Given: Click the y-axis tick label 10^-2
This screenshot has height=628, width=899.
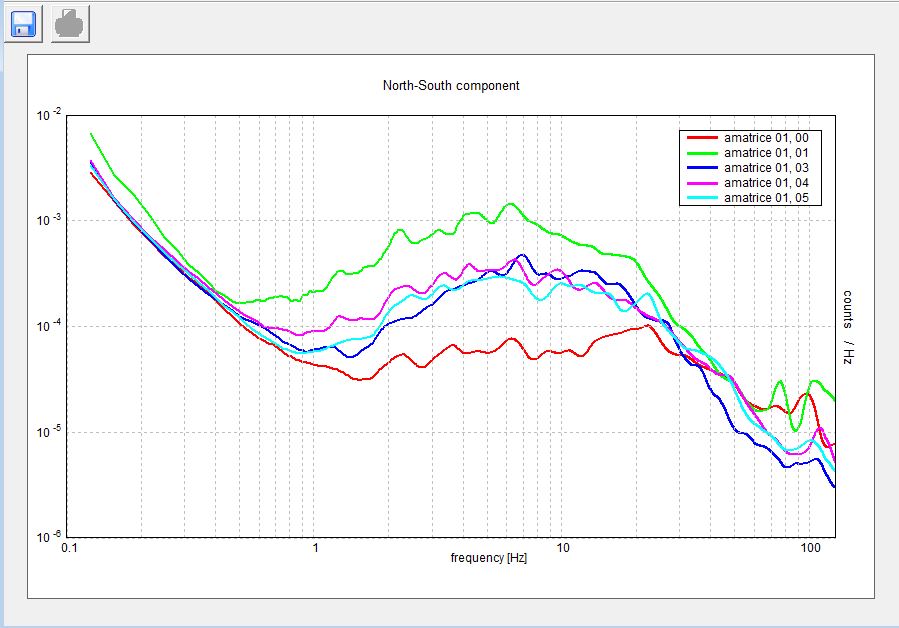Looking at the screenshot, I should 49,116.
